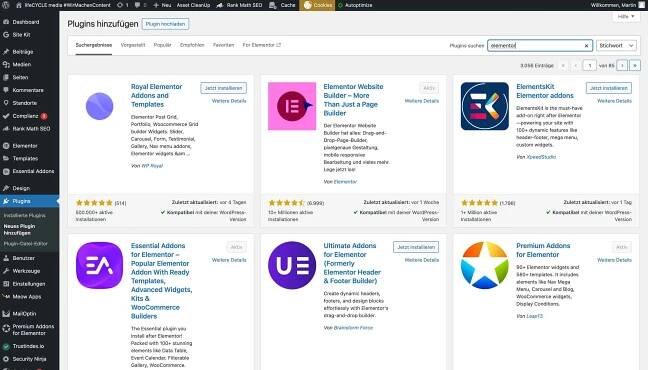Click the Royal Elementor Addons plugin icon
The image size is (648, 370).
click(100, 106)
